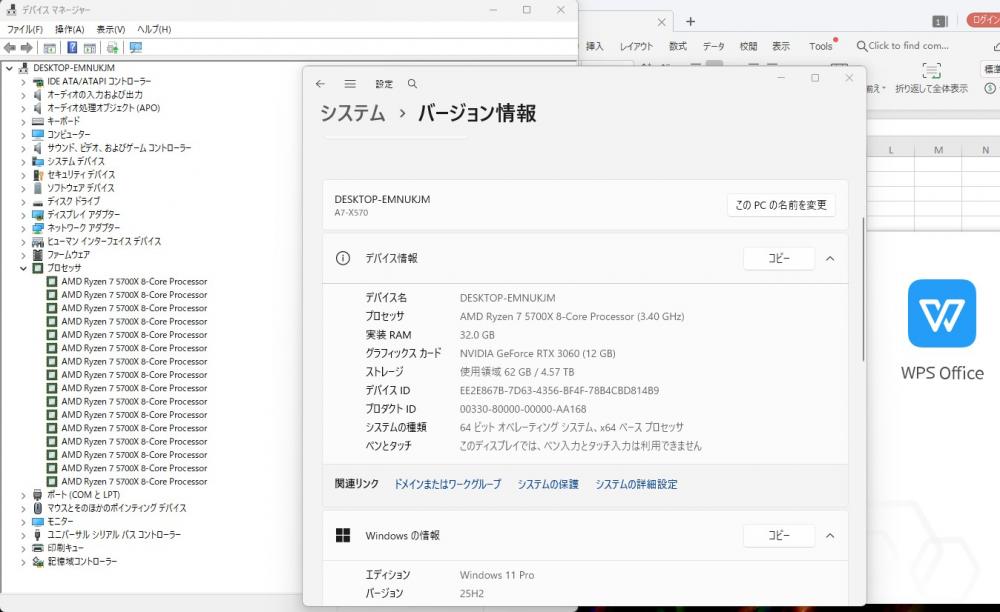Scan for hardware changes monitor icon
1000x612 pixels.
[x=136, y=48]
